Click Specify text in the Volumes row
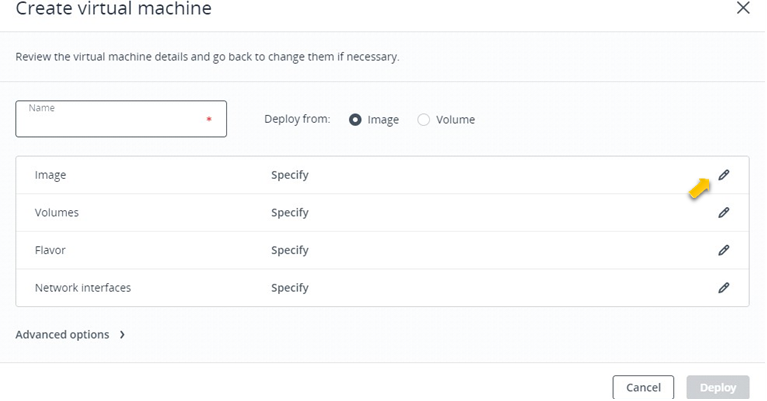Viewport: 767px width, 401px height. point(290,213)
